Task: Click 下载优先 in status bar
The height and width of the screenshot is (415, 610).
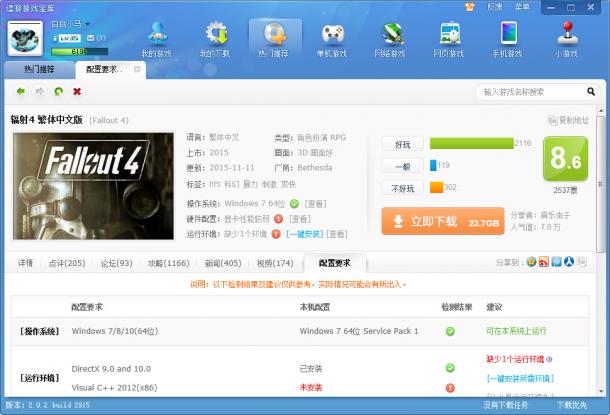Action: pyautogui.click(x=571, y=405)
